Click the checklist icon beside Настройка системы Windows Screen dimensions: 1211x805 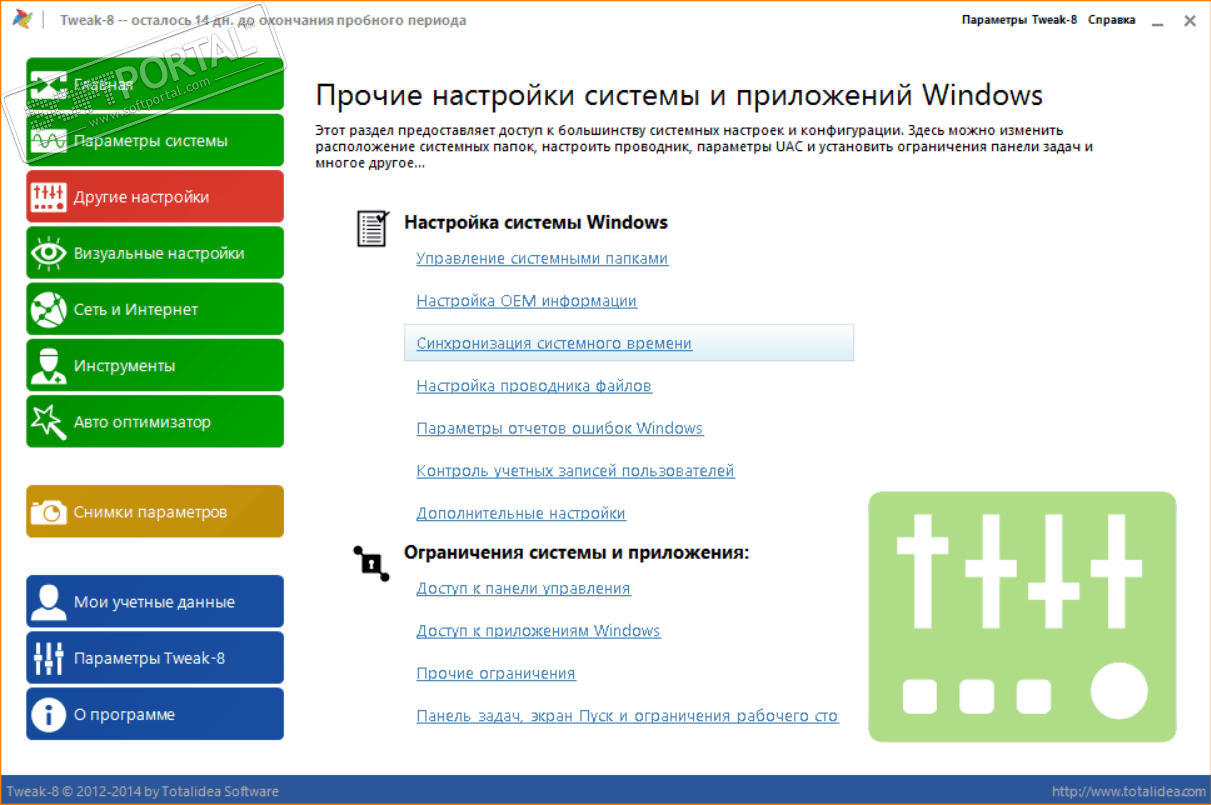372,228
